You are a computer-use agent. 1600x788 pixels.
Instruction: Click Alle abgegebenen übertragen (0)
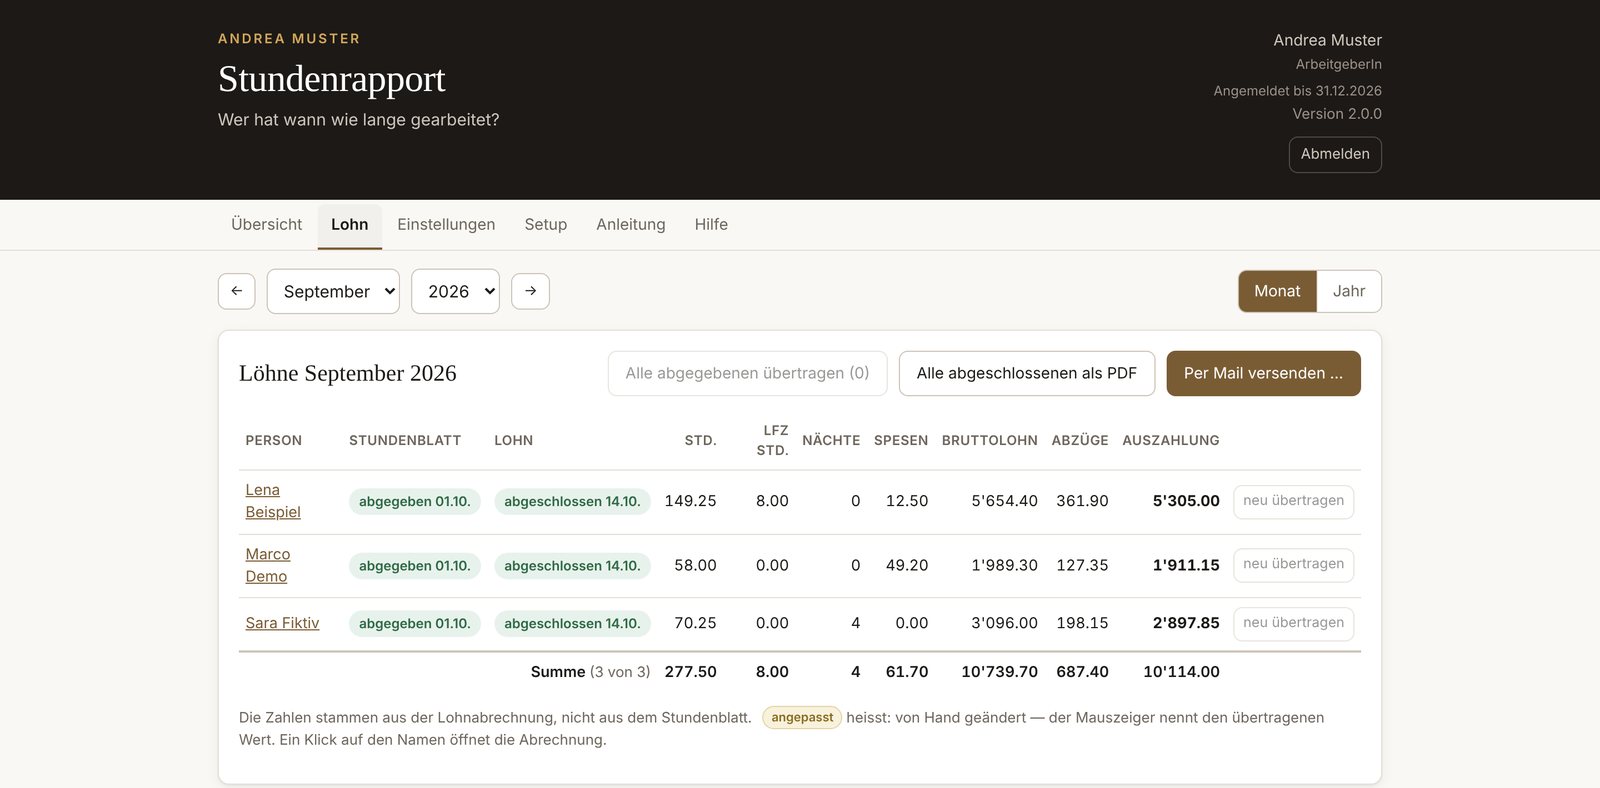(x=747, y=373)
